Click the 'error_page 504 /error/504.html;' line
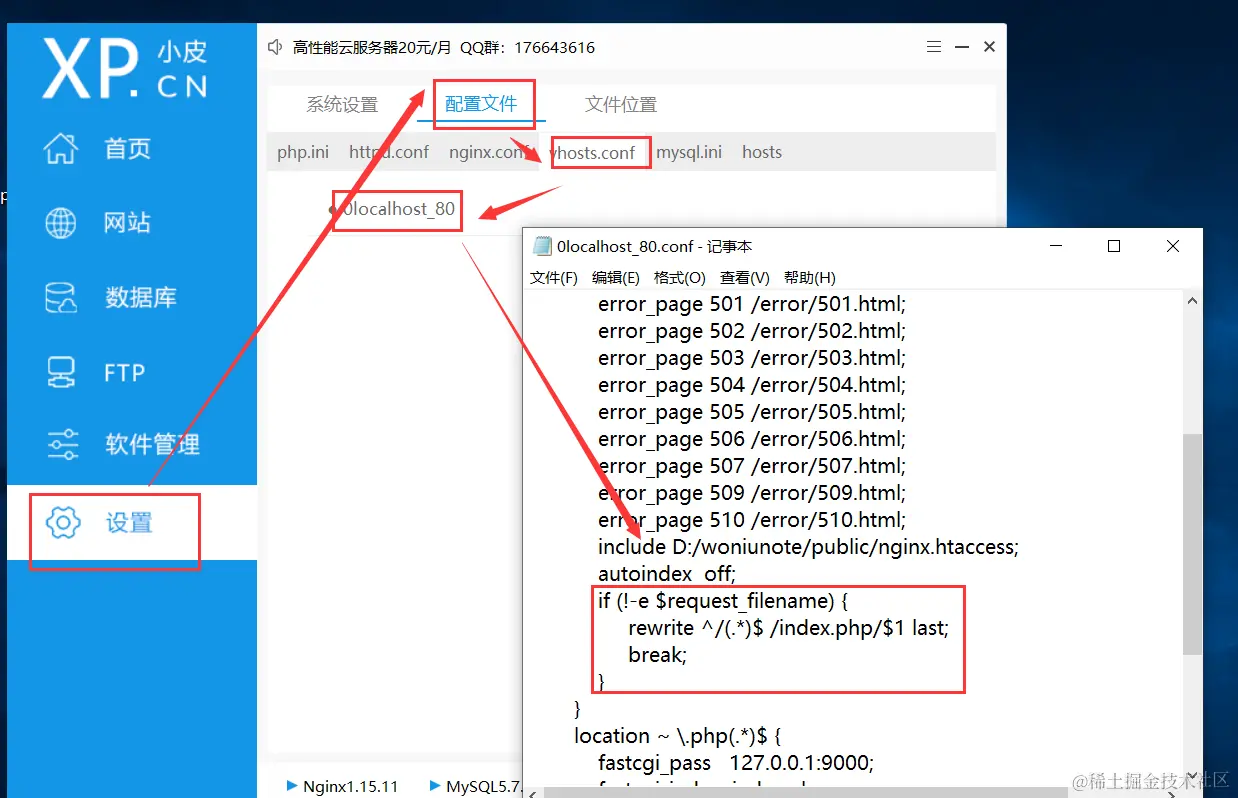1238x798 pixels. (752, 385)
